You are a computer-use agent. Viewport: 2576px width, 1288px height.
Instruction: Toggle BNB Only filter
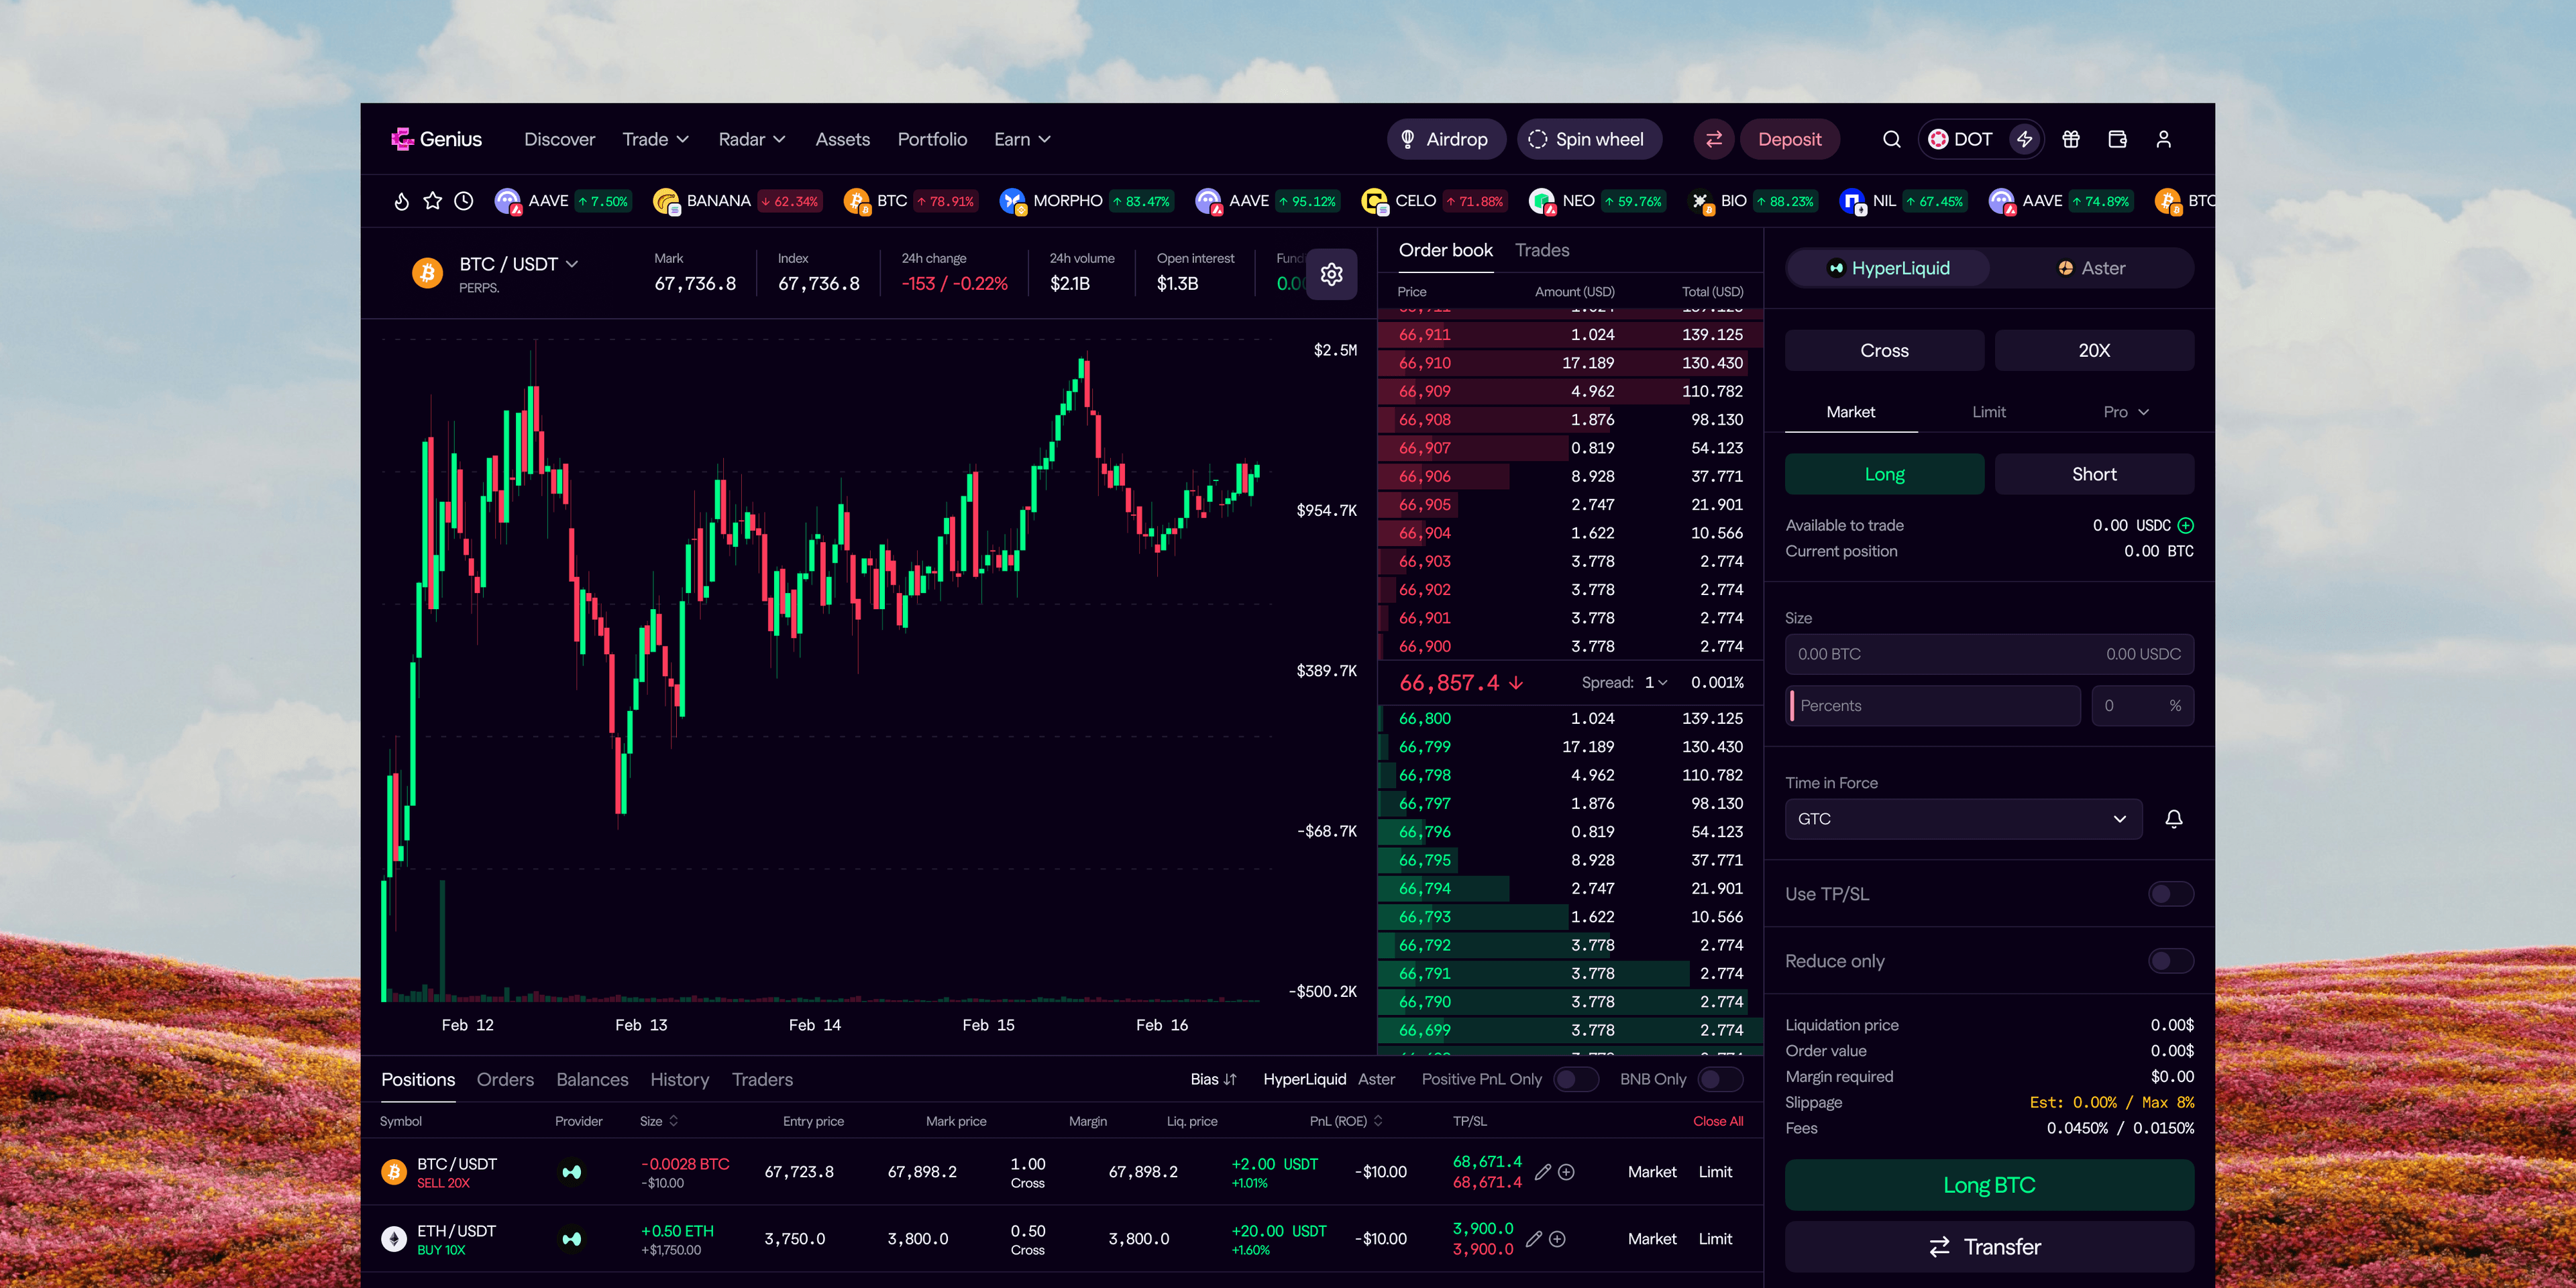1720,1079
